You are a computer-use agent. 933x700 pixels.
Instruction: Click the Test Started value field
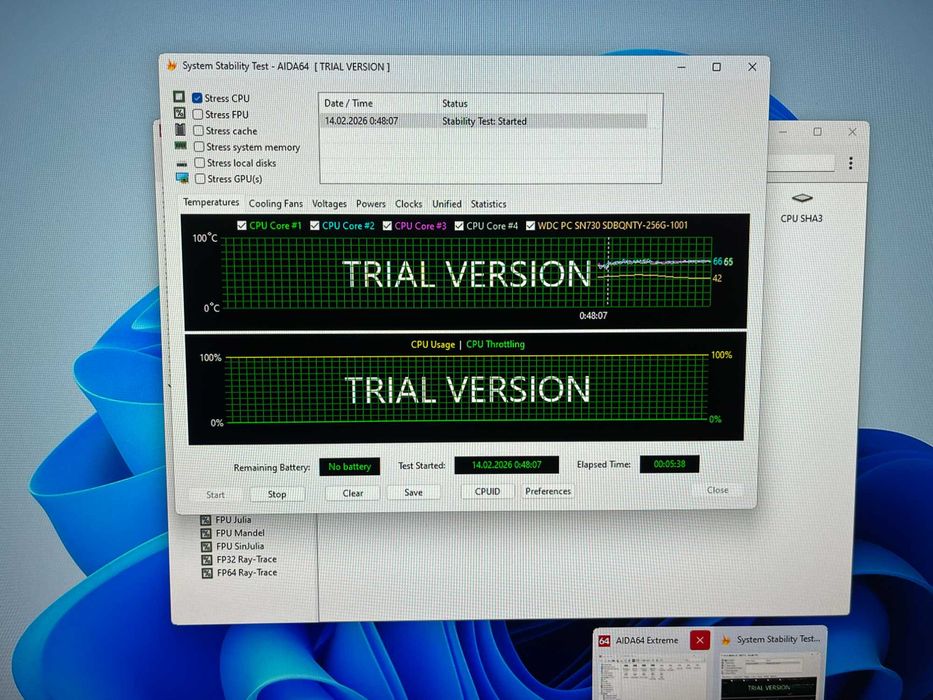coord(506,465)
